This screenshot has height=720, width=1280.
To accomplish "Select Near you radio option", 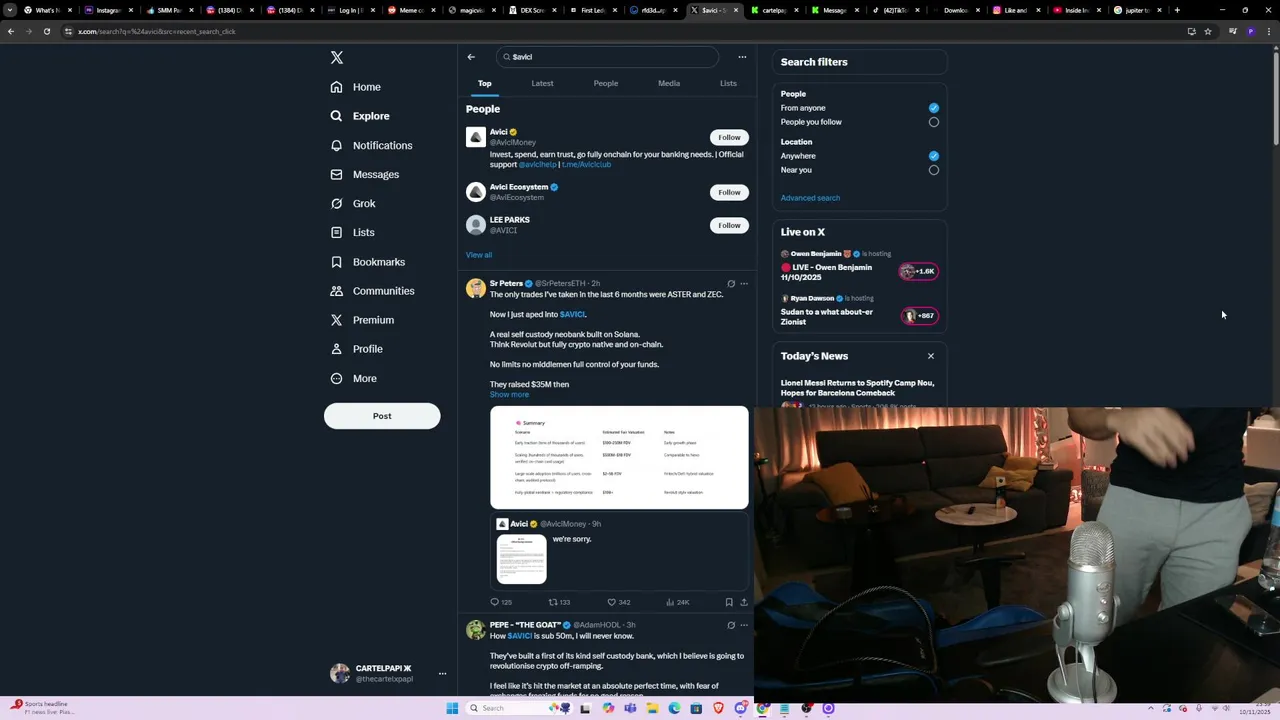I will [x=934, y=170].
